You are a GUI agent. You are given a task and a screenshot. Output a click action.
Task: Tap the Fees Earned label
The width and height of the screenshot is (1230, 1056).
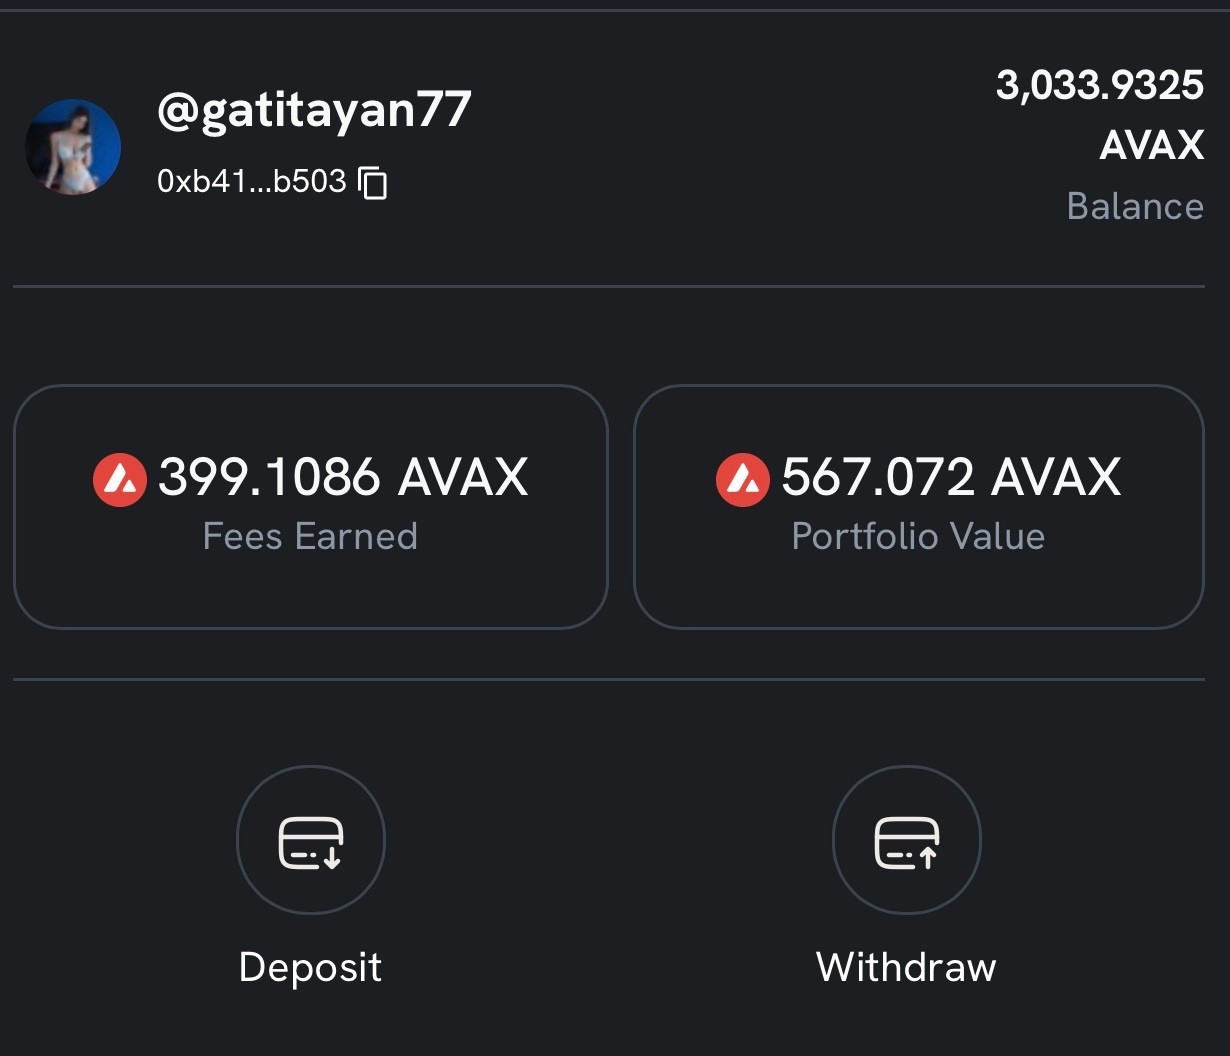coord(310,537)
